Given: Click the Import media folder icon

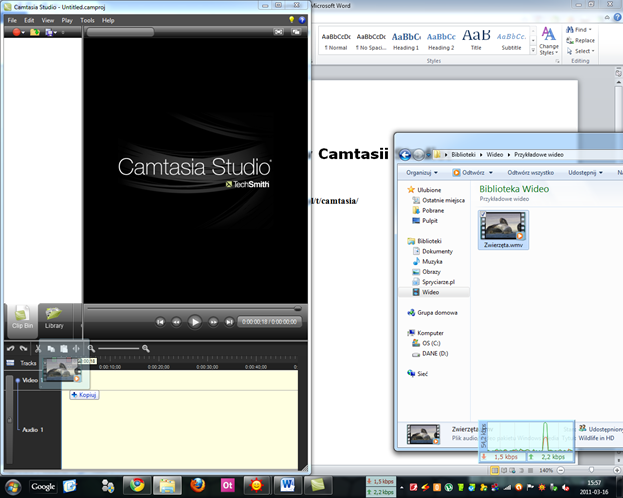Looking at the screenshot, I should point(35,32).
